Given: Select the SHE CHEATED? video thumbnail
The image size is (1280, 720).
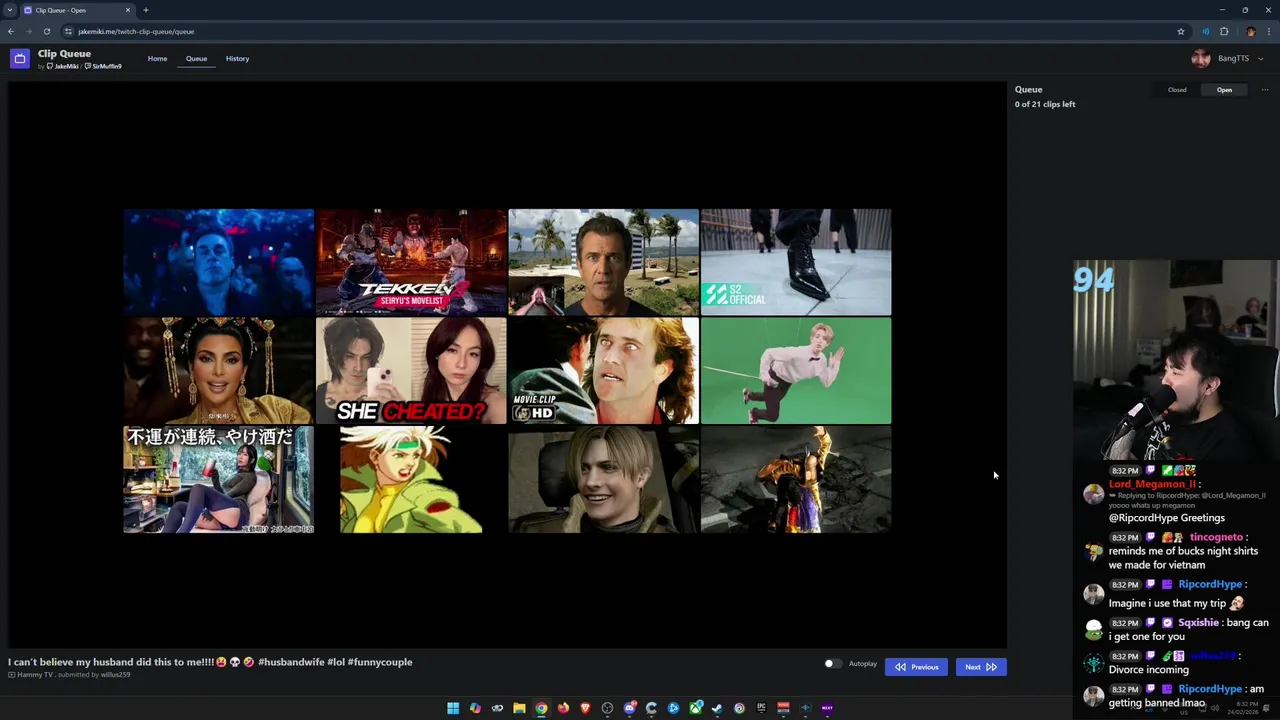Looking at the screenshot, I should pos(411,371).
